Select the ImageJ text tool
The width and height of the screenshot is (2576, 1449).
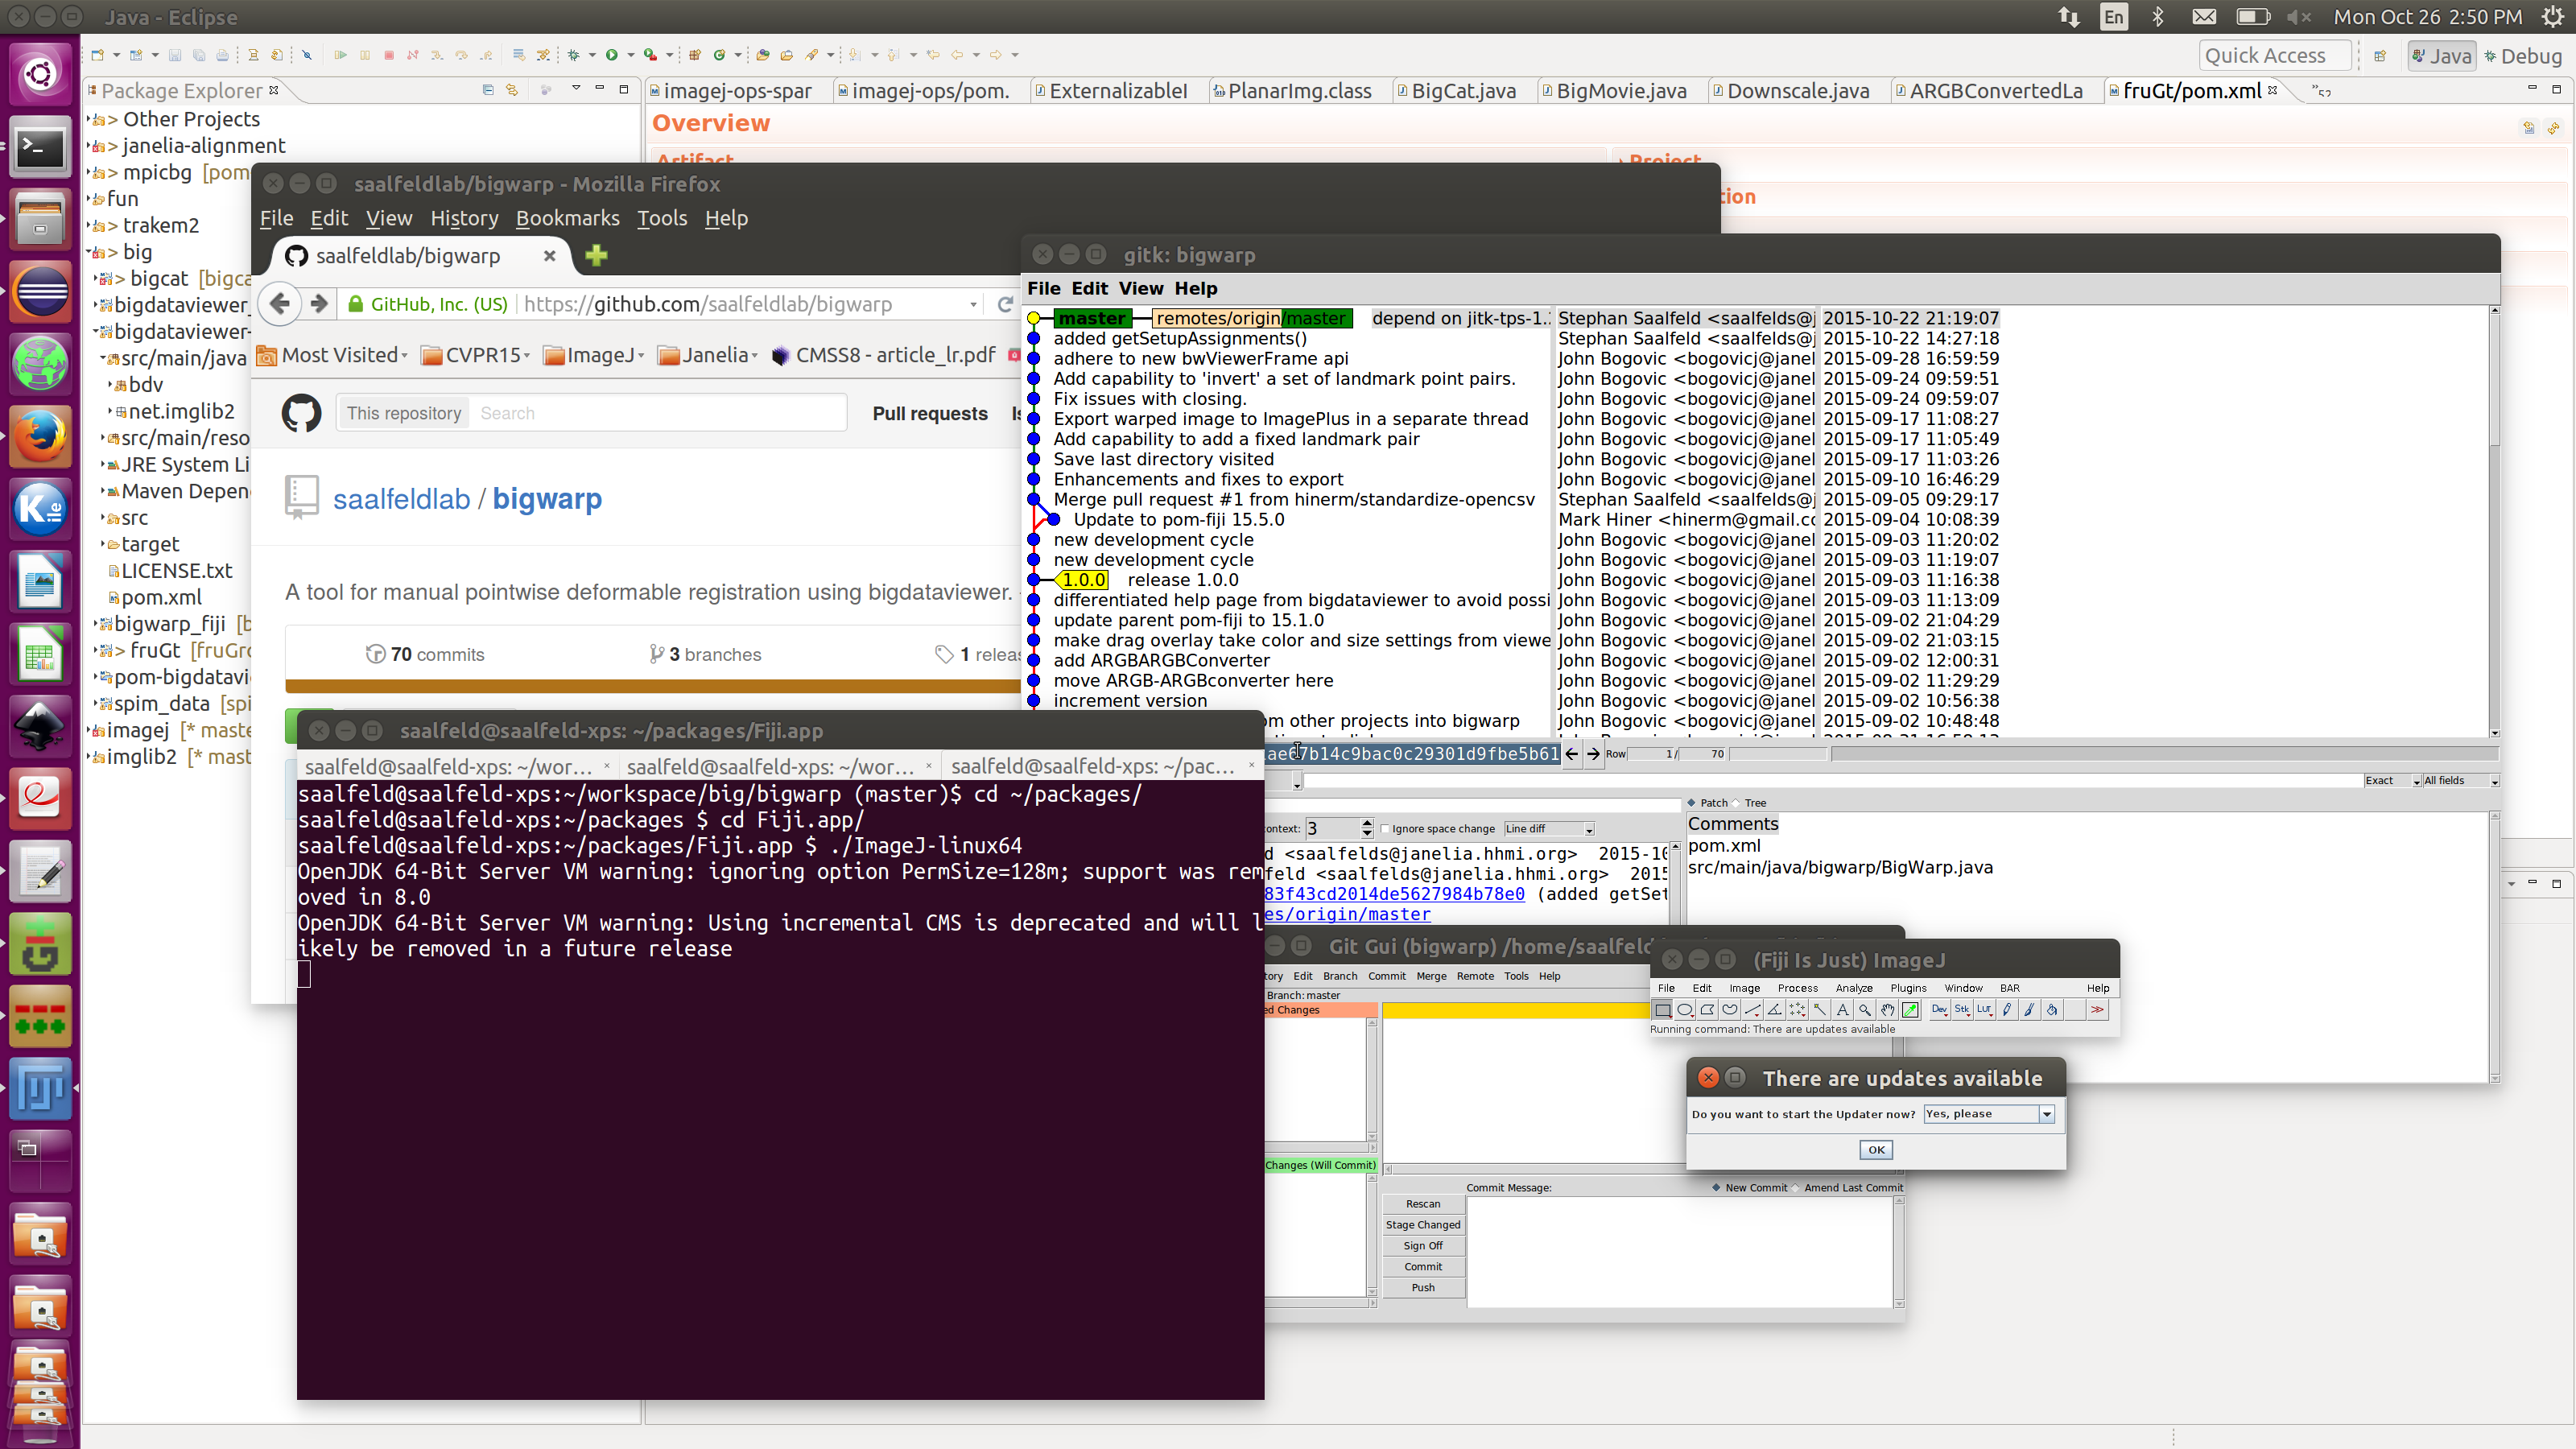[1843, 1010]
